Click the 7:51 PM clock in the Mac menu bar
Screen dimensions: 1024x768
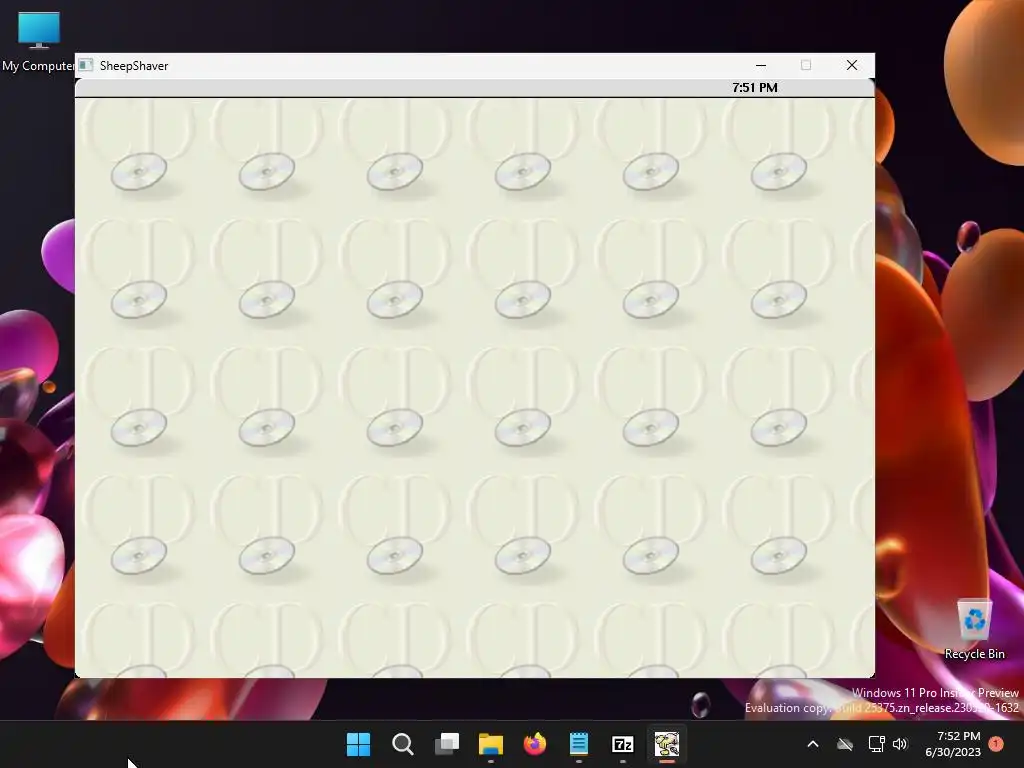pos(754,88)
